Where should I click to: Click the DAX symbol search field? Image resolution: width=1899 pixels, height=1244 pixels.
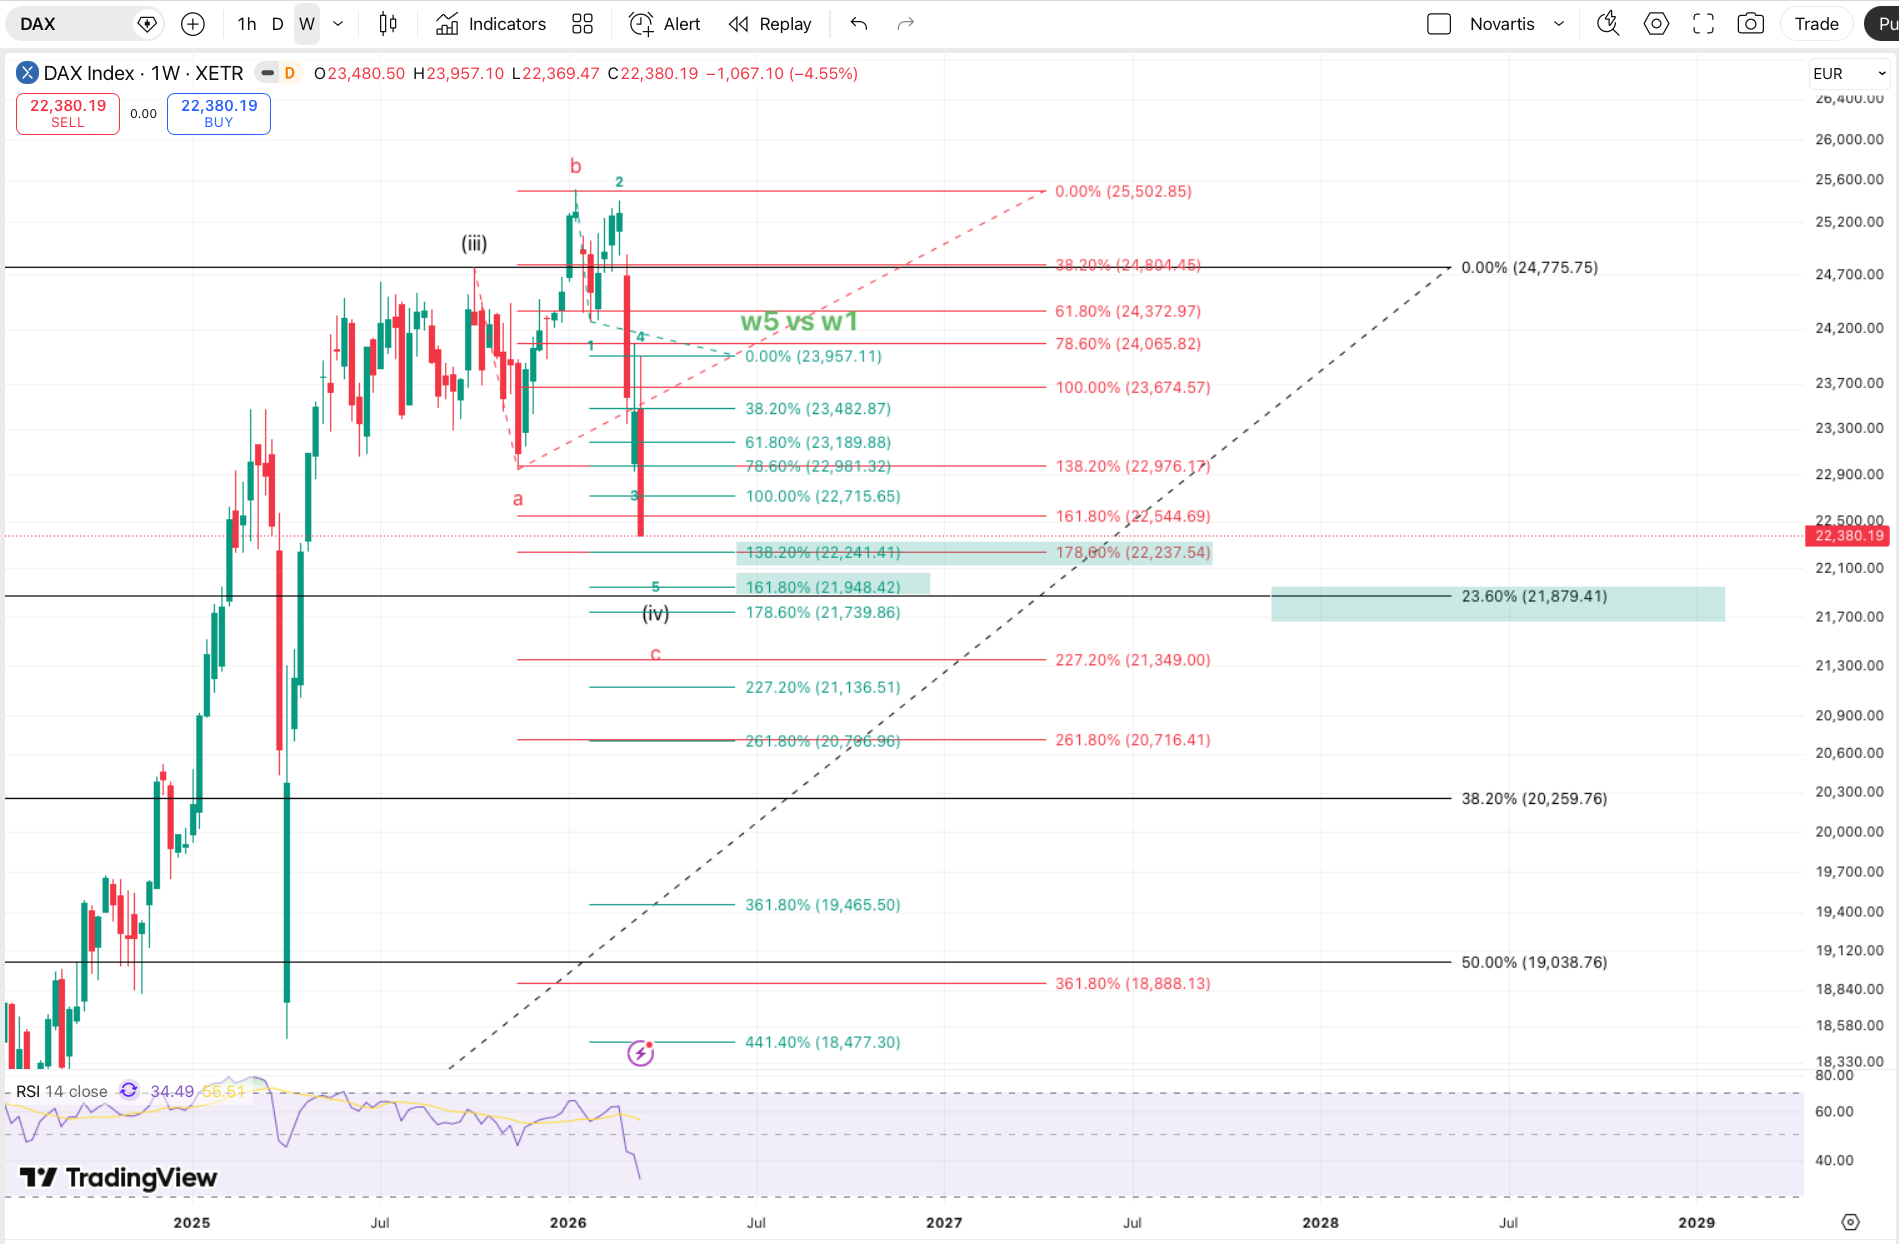click(75, 24)
